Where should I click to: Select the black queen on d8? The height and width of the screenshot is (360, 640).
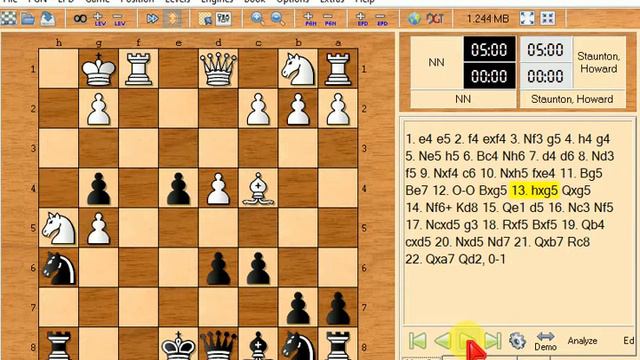click(x=218, y=345)
